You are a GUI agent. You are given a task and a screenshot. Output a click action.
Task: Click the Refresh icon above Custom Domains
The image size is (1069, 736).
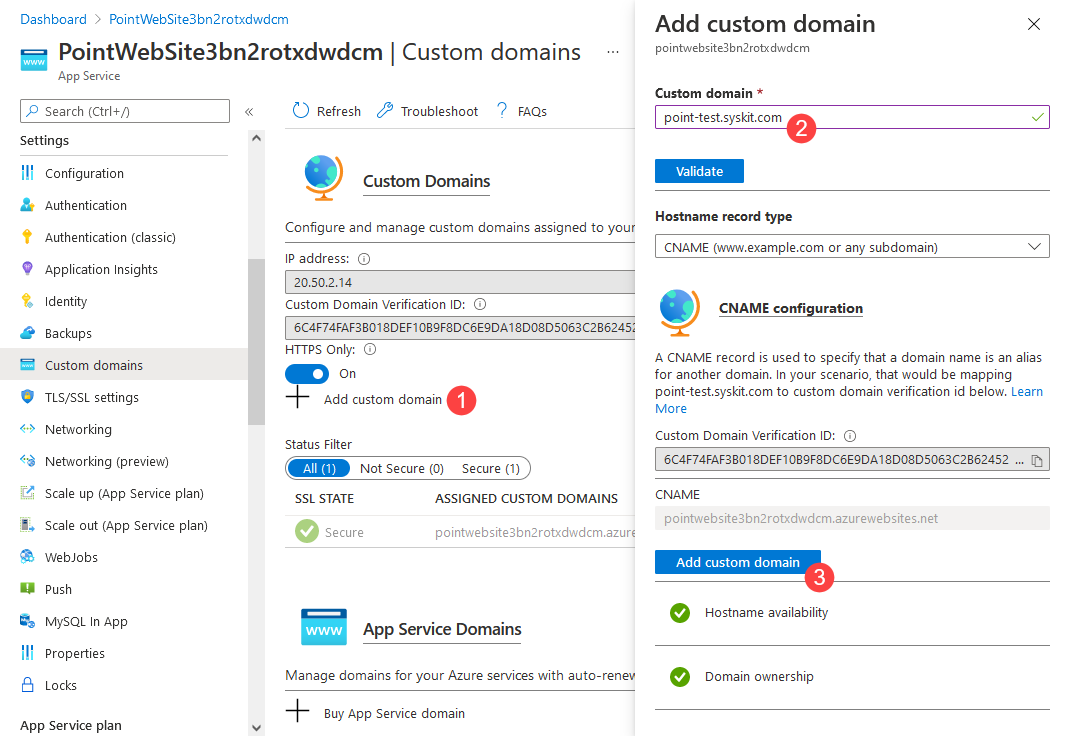coord(326,110)
